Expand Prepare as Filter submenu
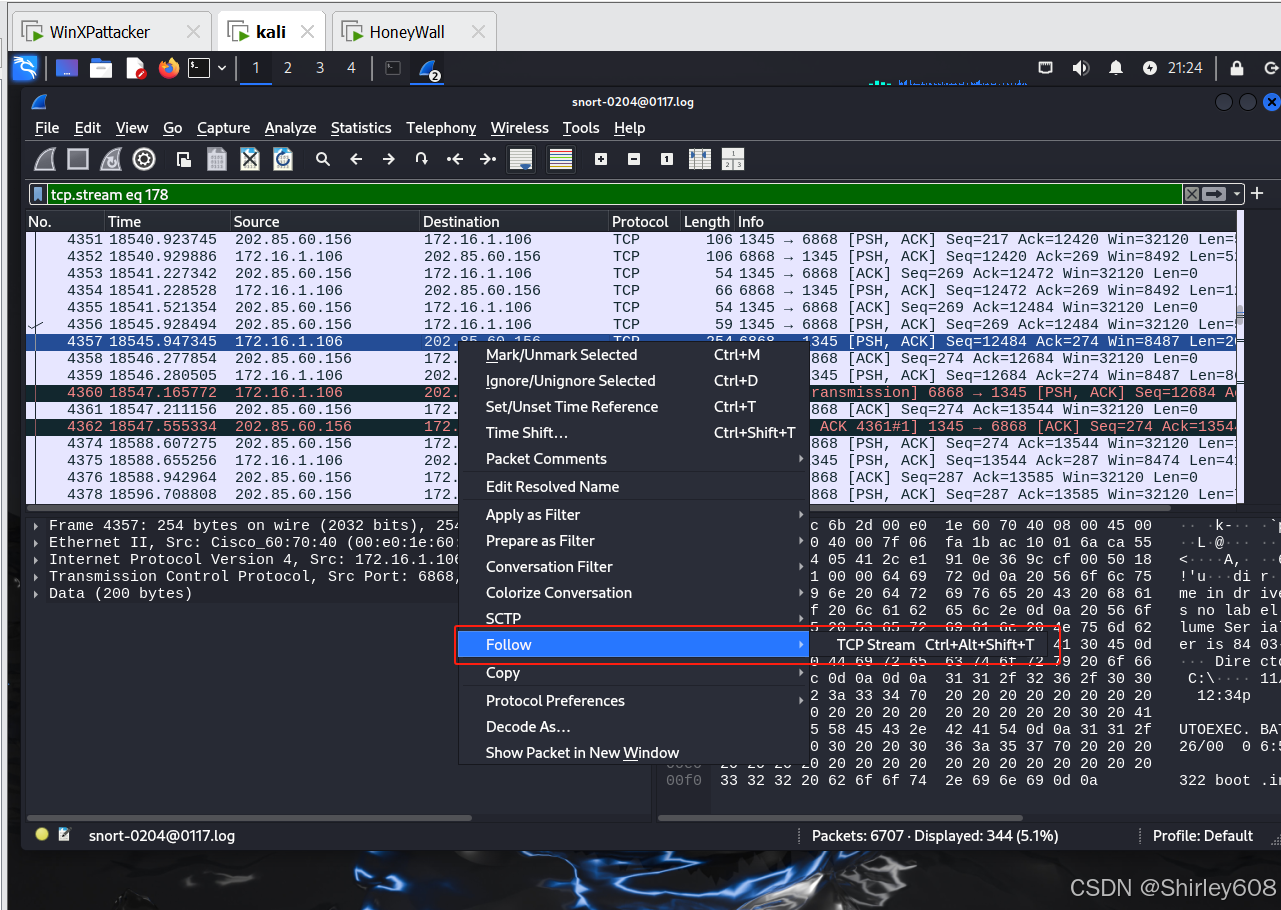Image resolution: width=1281 pixels, height=910 pixels. (633, 541)
